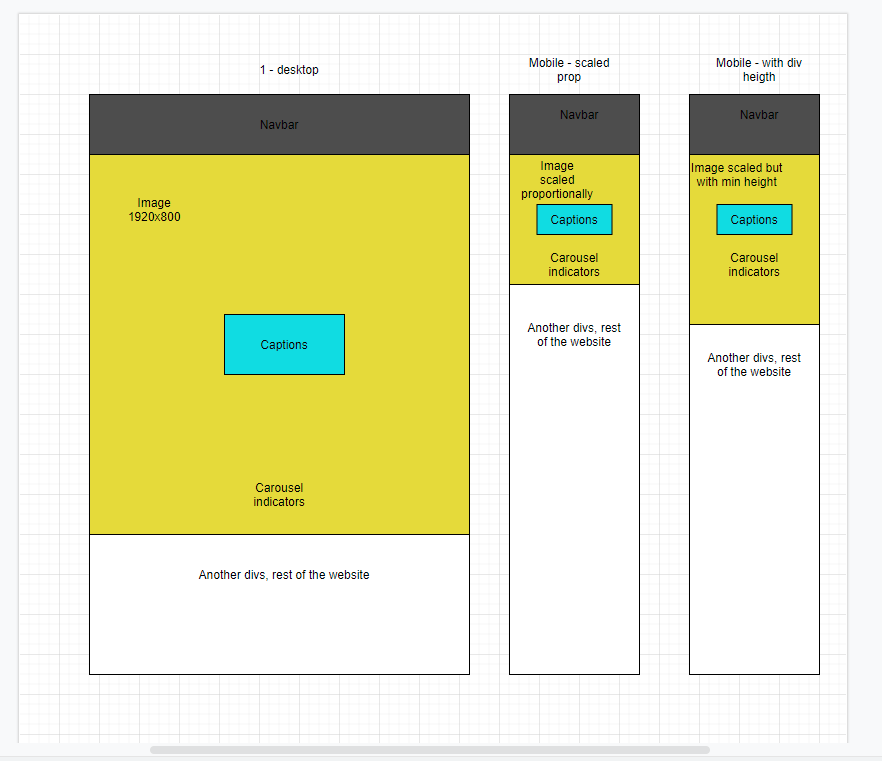The image size is (882, 761).
Task: Select the Captions box under 'Image scaled but with min height'
Action: point(754,220)
